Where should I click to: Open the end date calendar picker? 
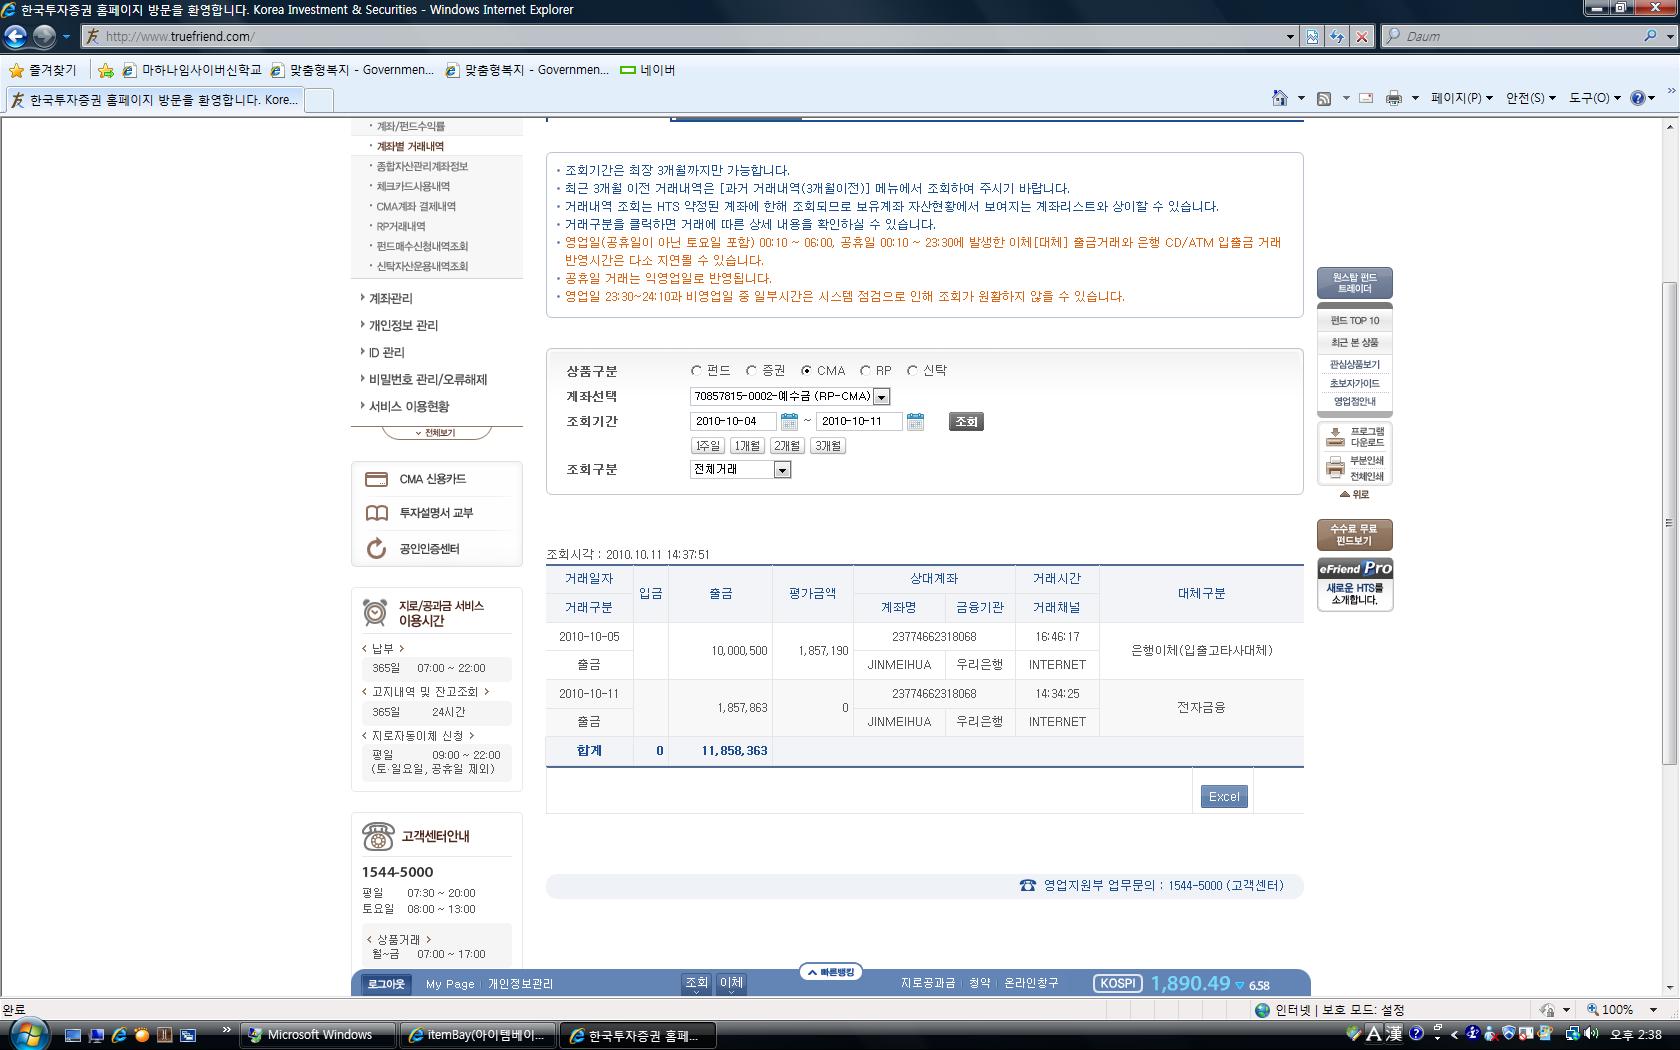(915, 422)
